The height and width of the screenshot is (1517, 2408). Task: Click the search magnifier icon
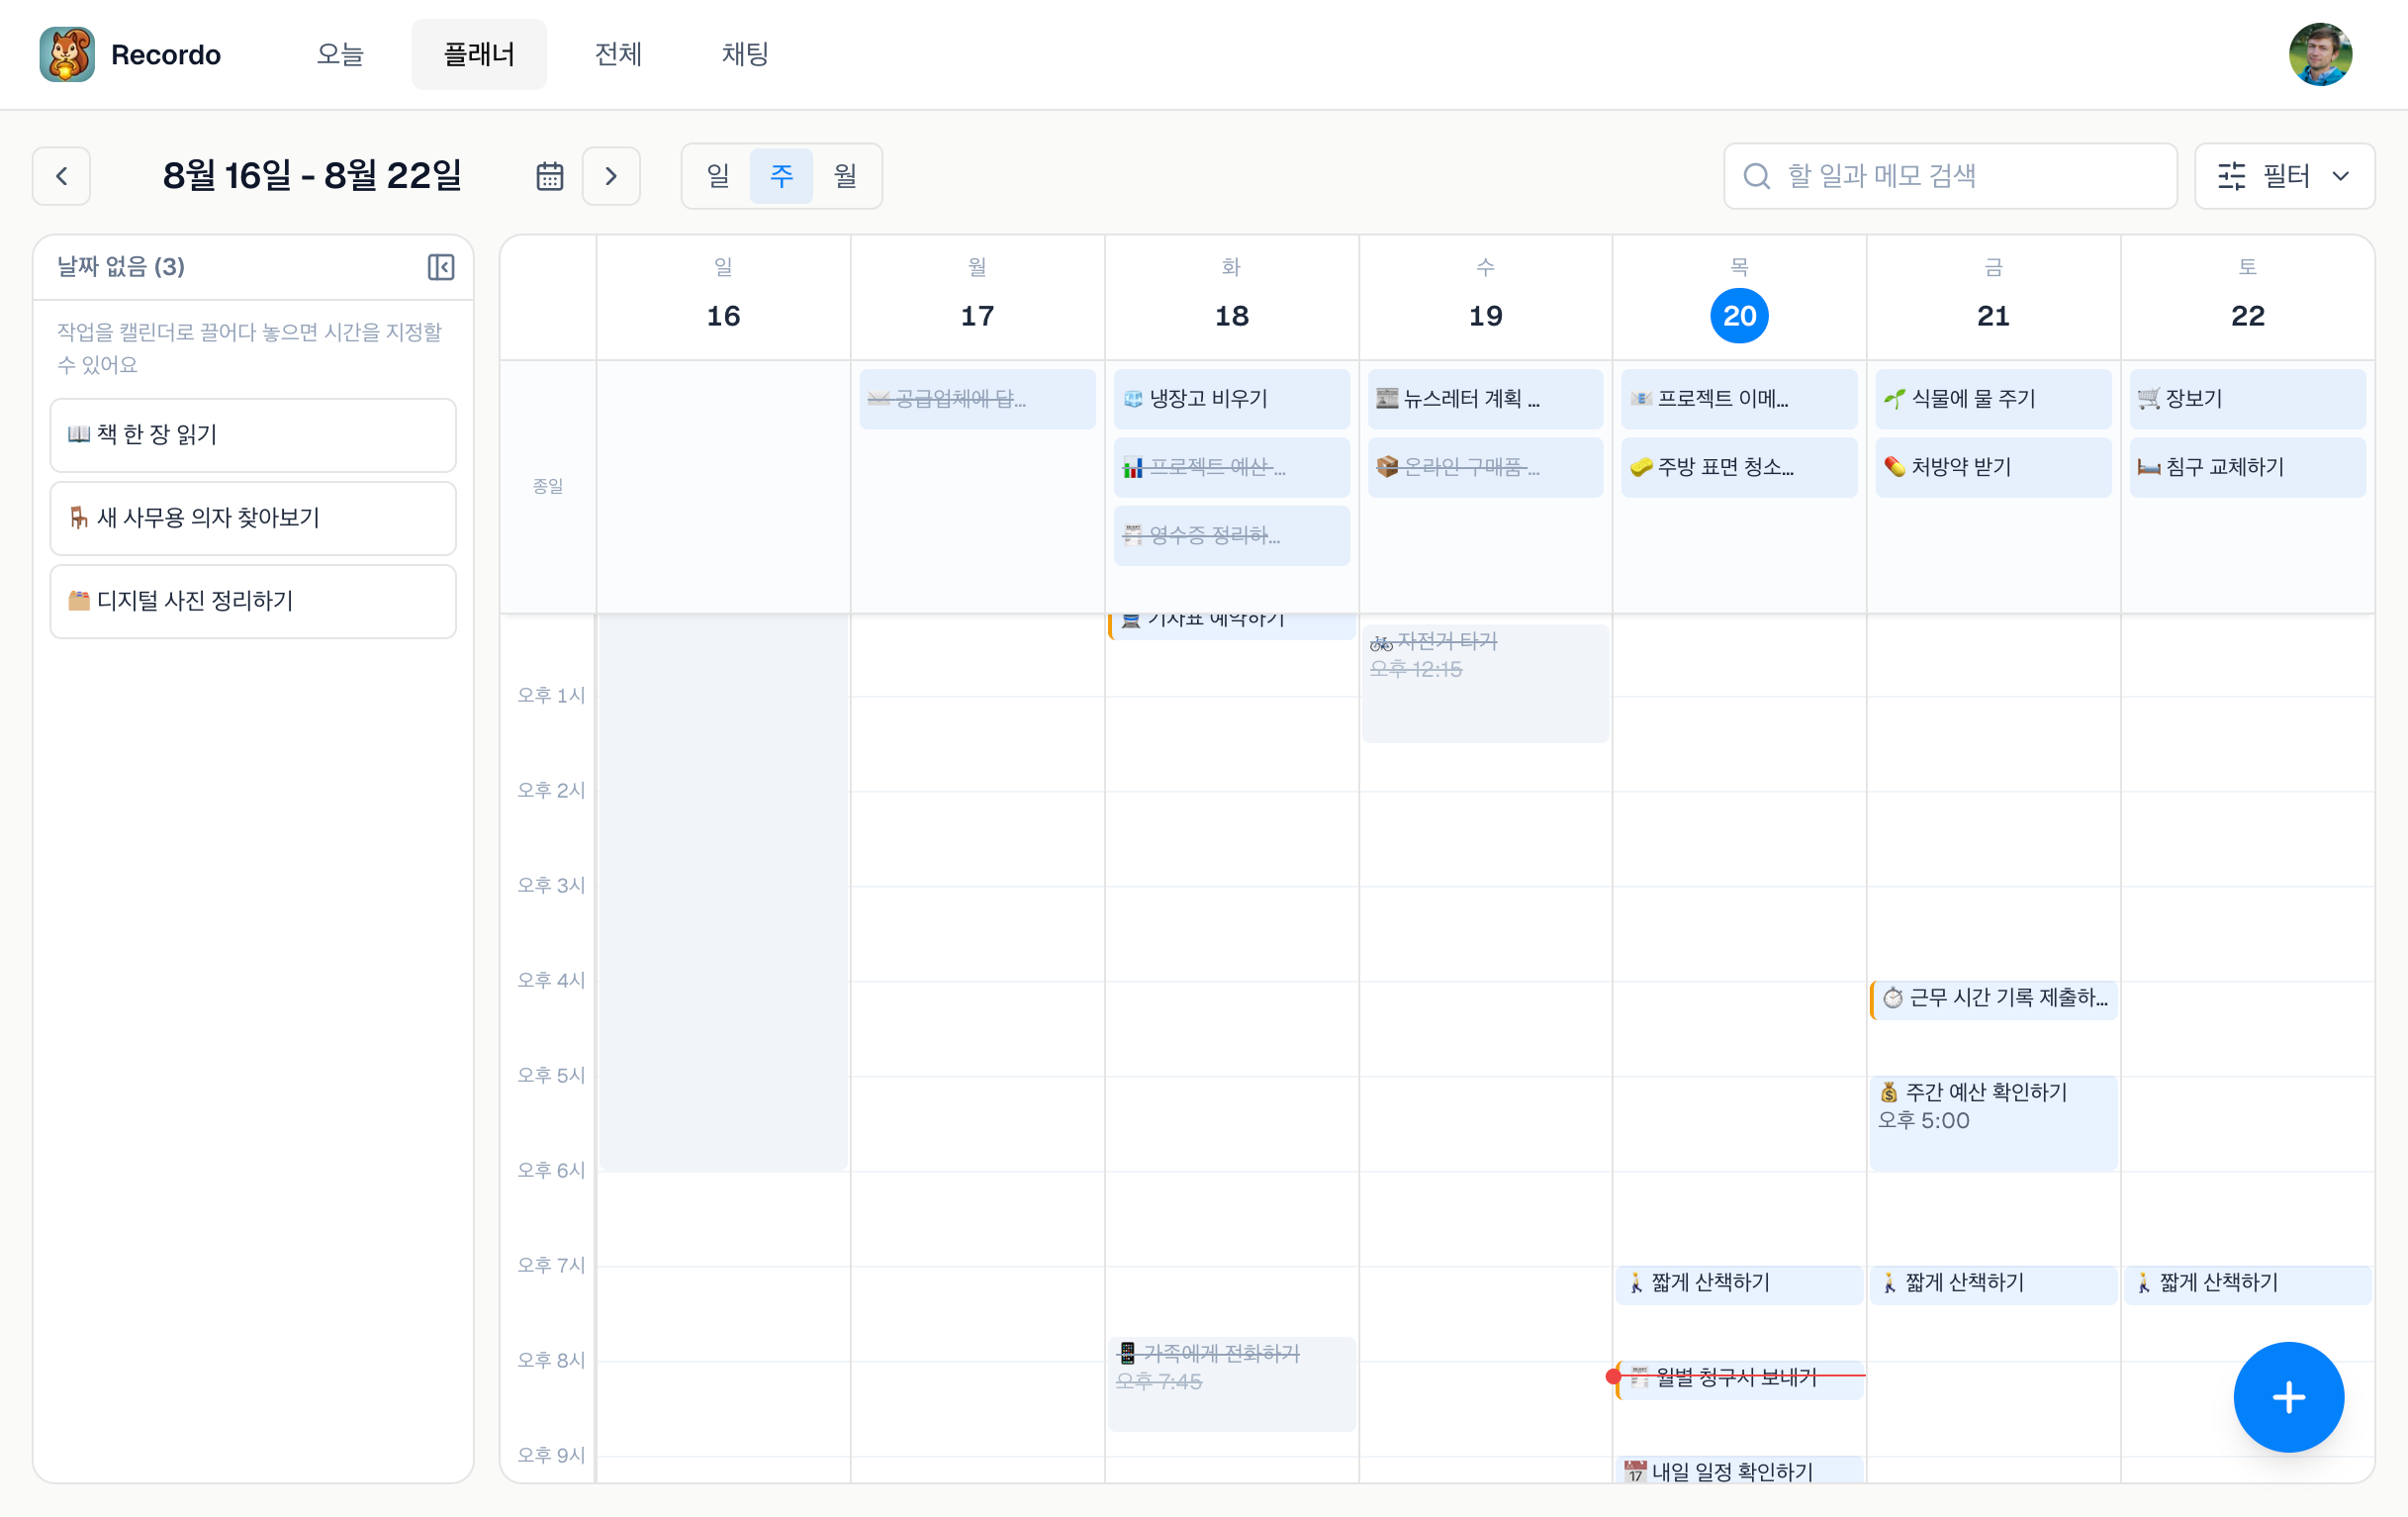(1757, 176)
